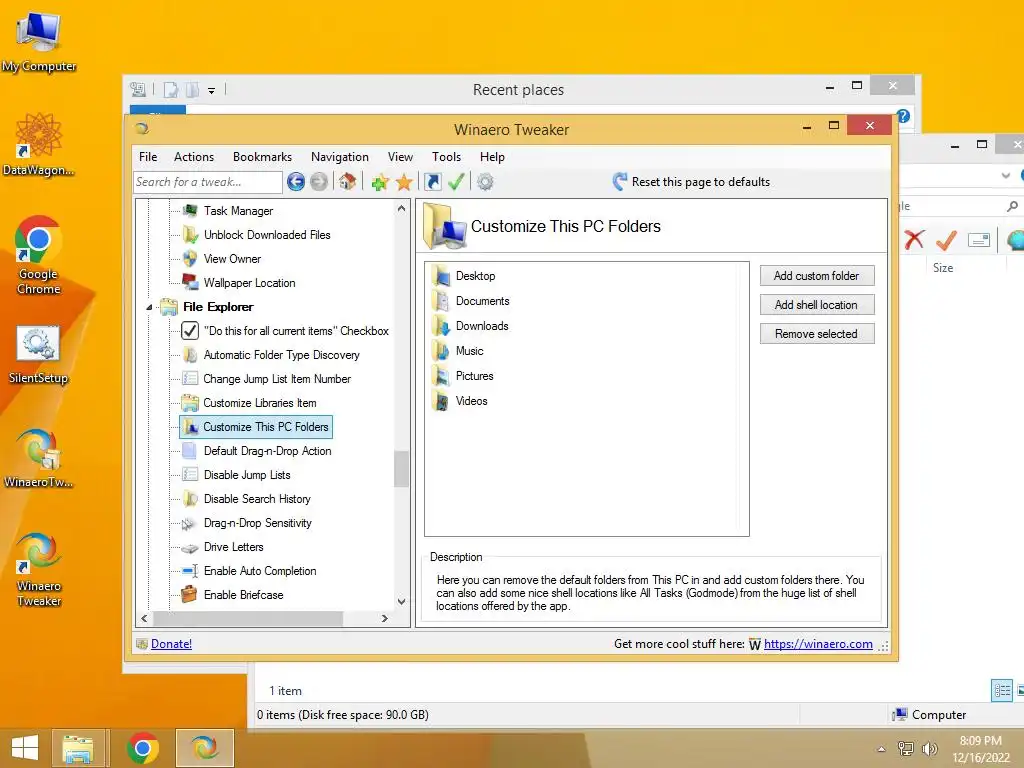This screenshot has height=768, width=1024.
Task: Click the Search for a tweak field
Action: pos(208,182)
